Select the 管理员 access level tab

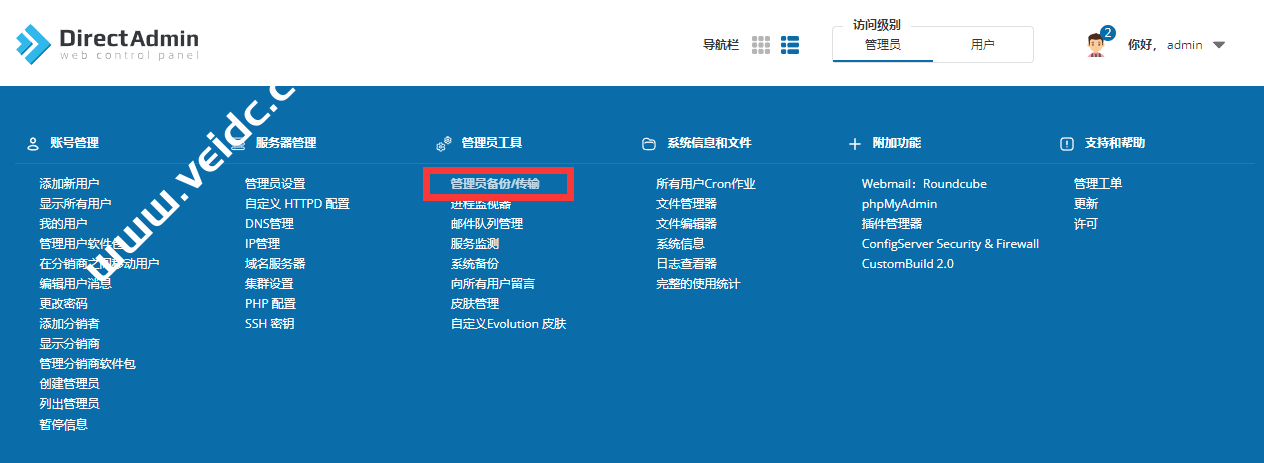883,45
